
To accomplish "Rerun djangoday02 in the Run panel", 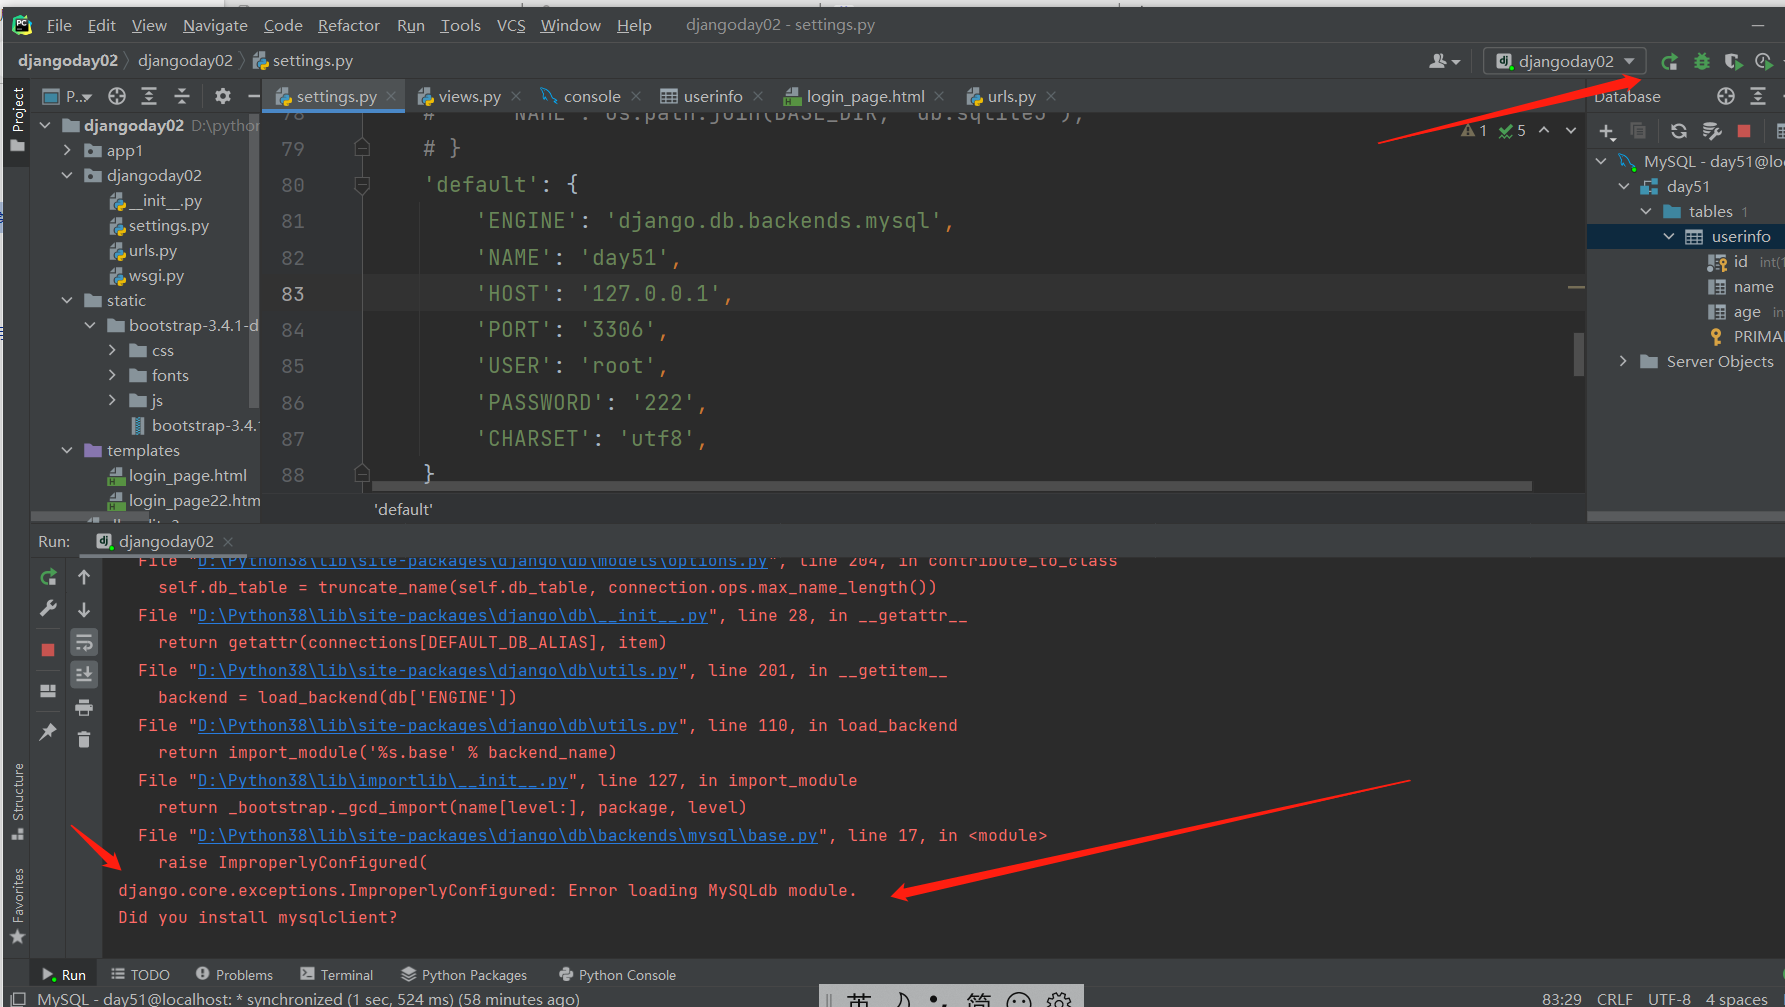I will [48, 578].
